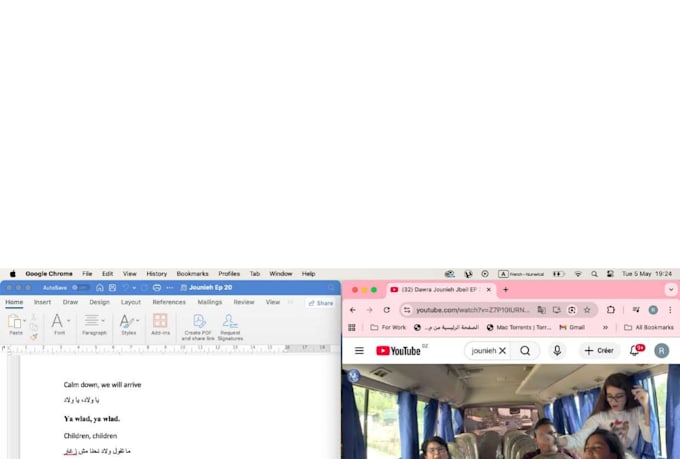680x459 pixels.
Task: Open the Paragraph group
Action: click(x=94, y=325)
